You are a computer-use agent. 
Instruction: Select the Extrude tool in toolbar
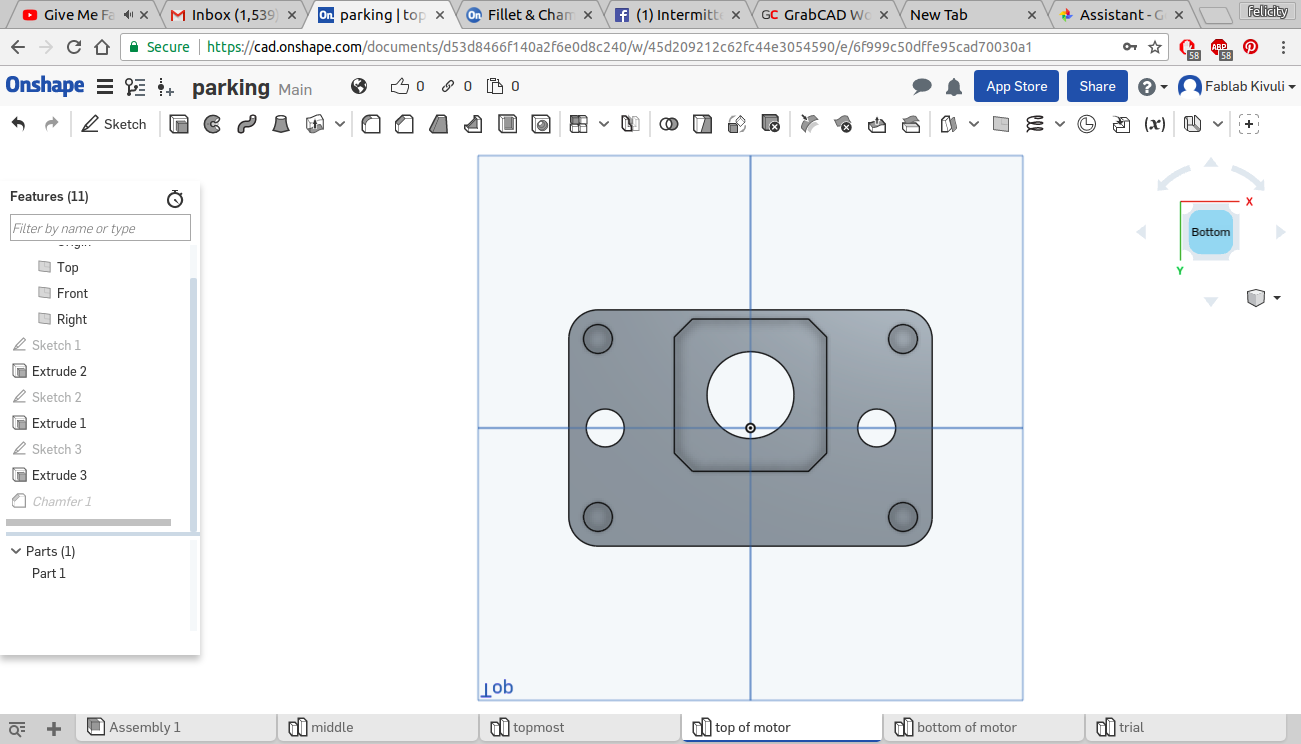click(x=179, y=124)
